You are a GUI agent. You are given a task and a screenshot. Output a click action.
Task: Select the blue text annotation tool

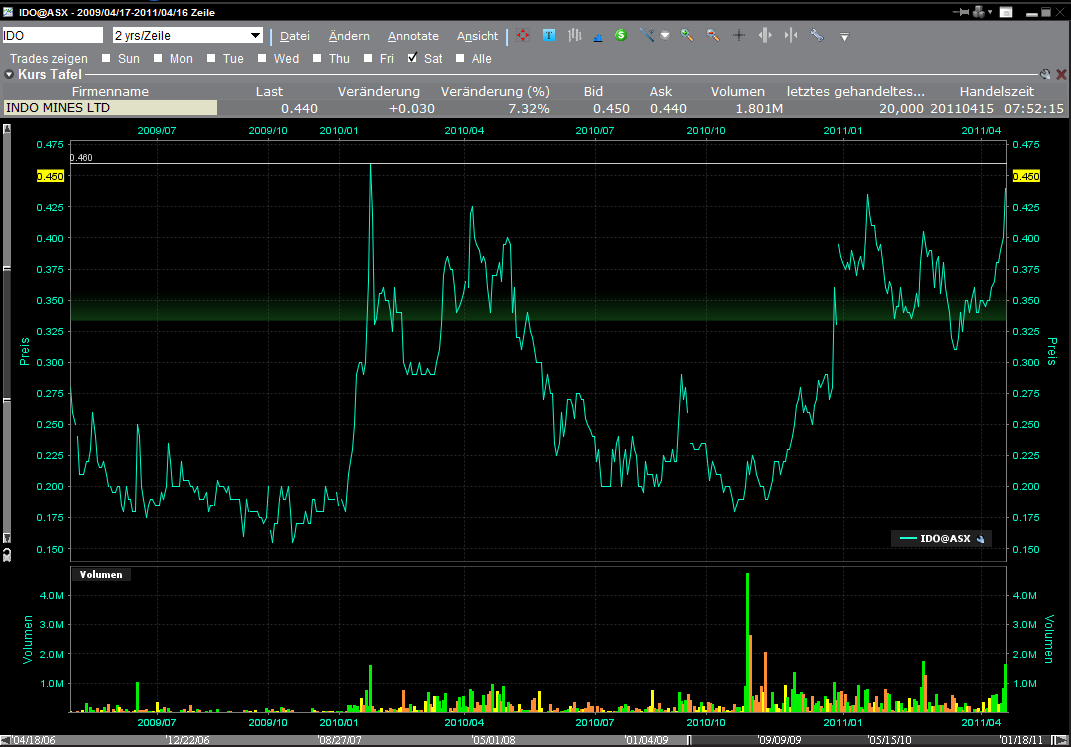point(549,36)
